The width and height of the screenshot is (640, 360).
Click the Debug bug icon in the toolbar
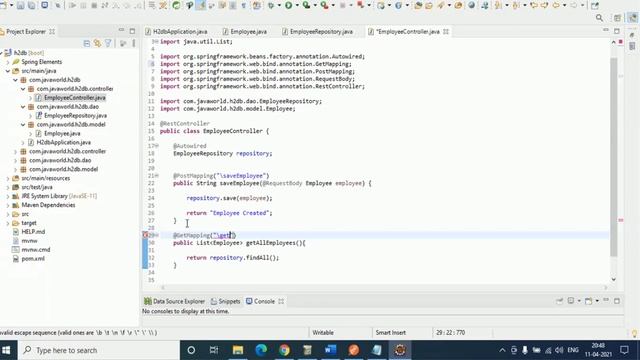pyautogui.click(x=271, y=5)
